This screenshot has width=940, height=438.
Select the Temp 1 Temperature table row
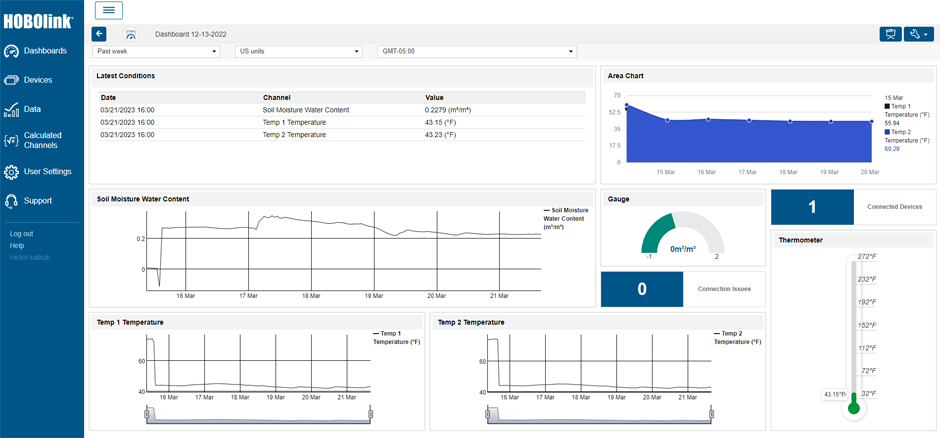pyautogui.click(x=342, y=122)
